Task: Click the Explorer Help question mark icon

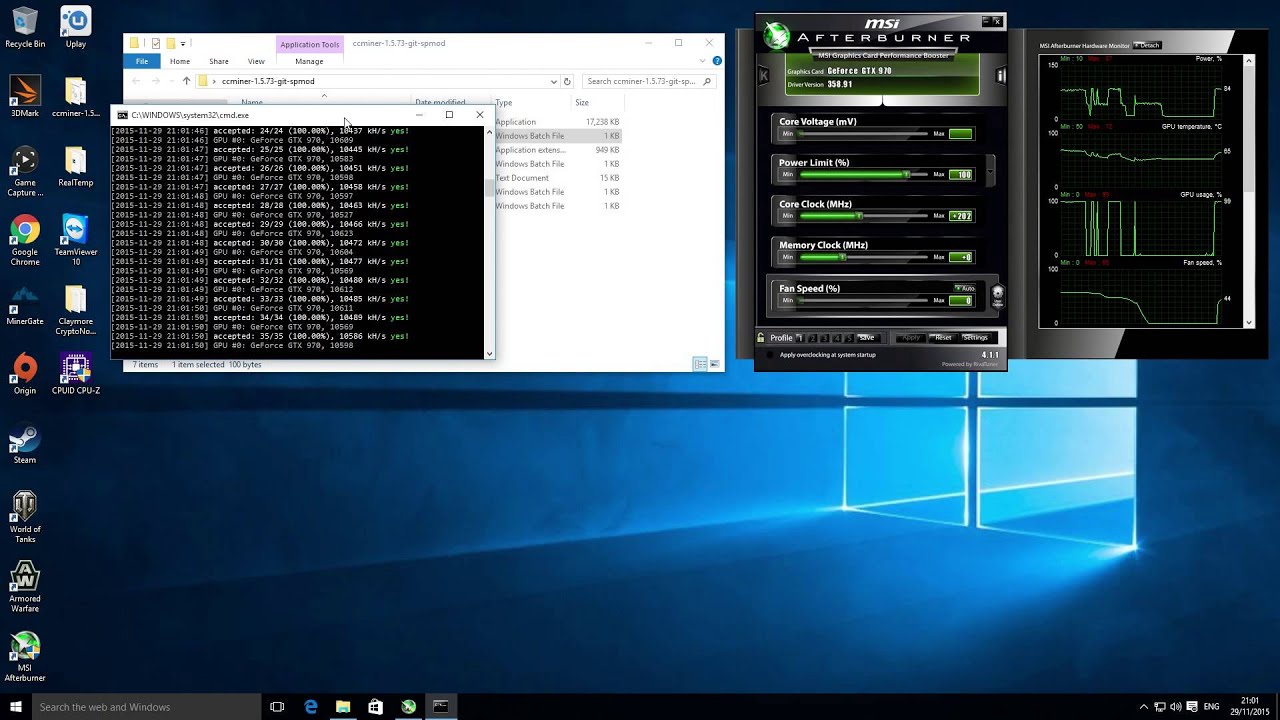Action: (x=717, y=61)
